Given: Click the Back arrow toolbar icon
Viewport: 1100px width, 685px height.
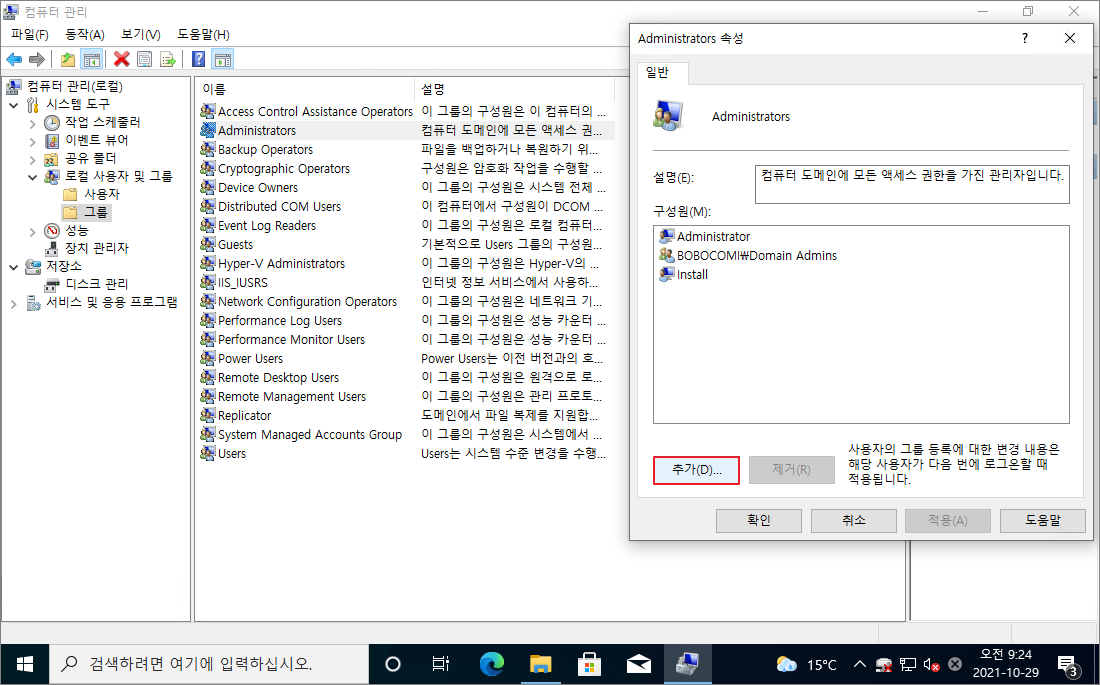Looking at the screenshot, I should coord(14,60).
